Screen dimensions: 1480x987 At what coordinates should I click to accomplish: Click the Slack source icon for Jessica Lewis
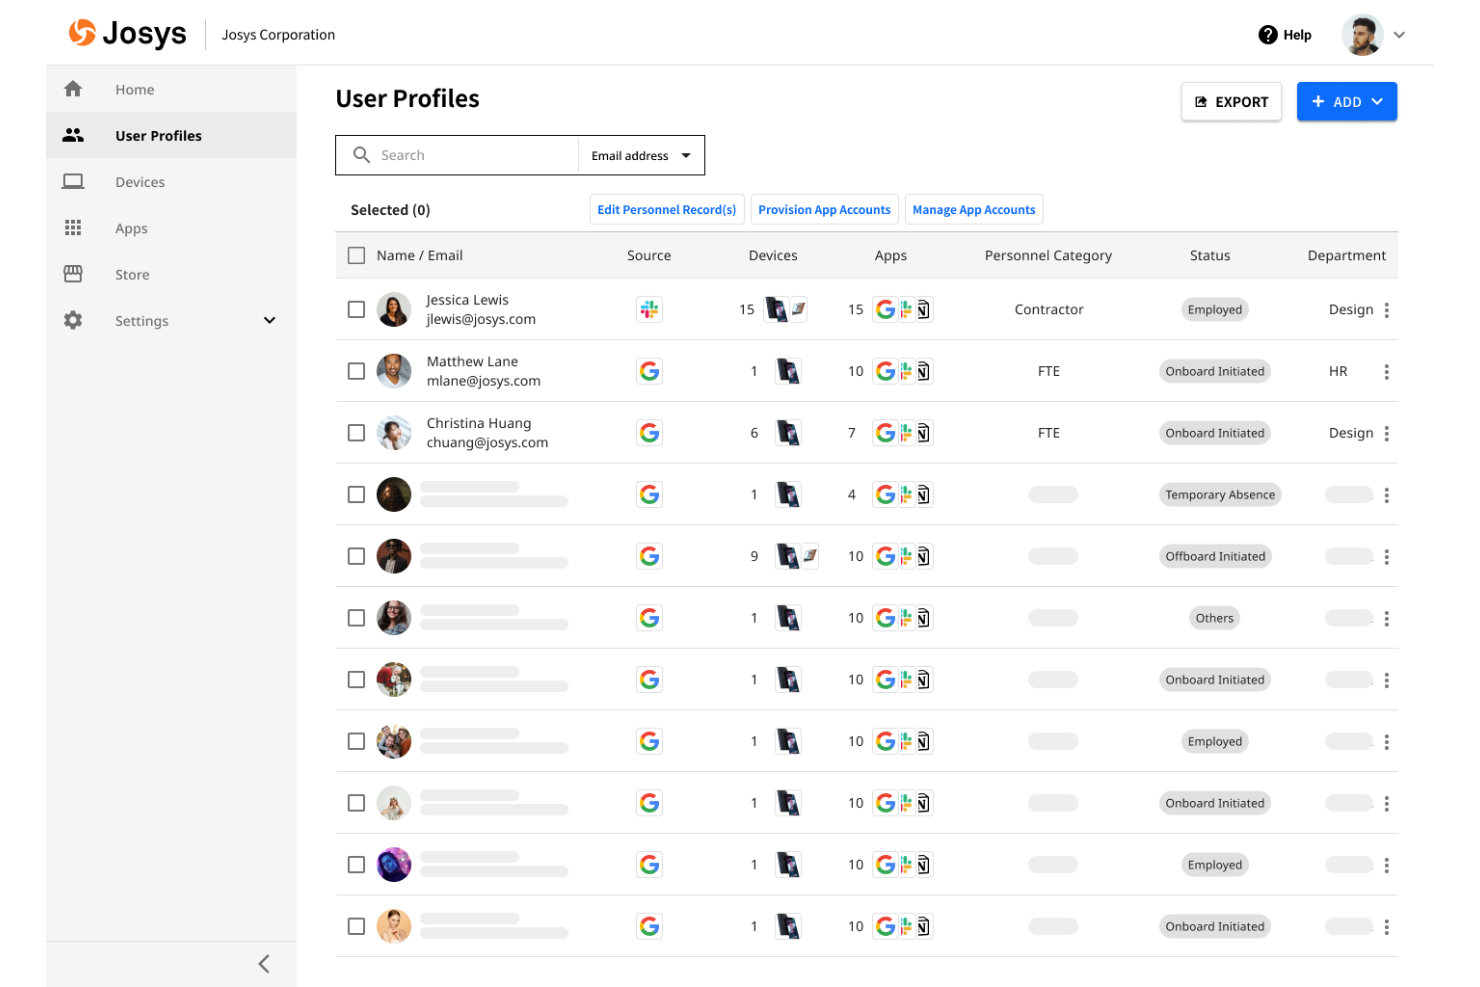click(649, 309)
